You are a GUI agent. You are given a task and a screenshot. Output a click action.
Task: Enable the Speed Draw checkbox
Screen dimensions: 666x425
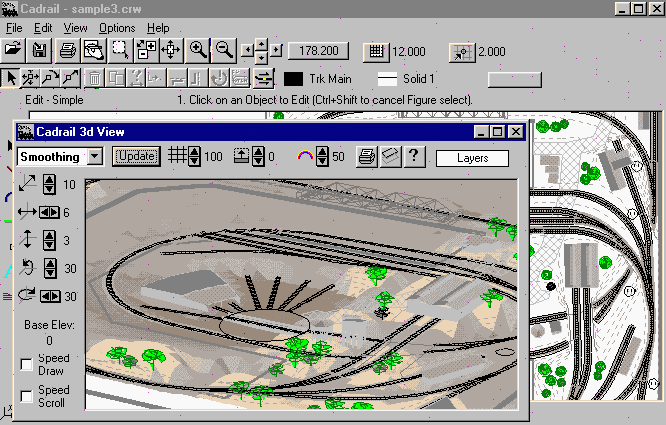click(26, 364)
